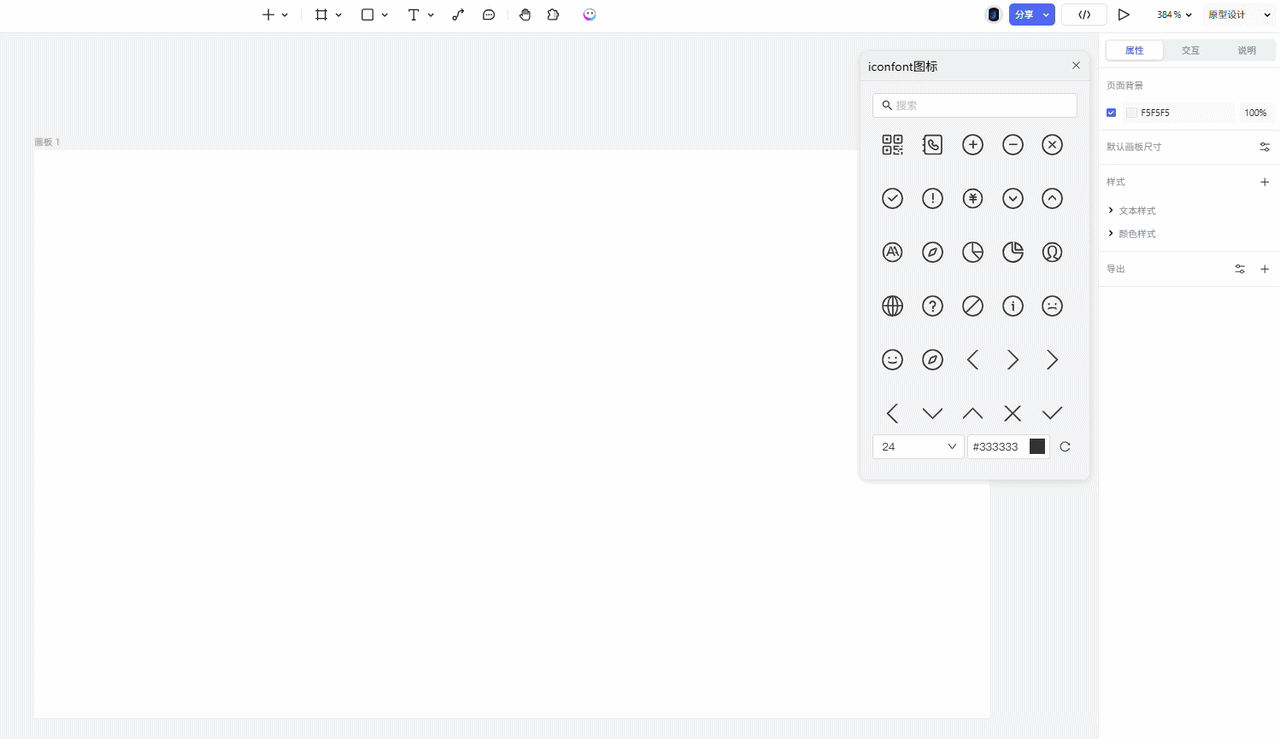
Task: Open 默认画板尺寸 settings slider icon
Action: [x=1265, y=147]
